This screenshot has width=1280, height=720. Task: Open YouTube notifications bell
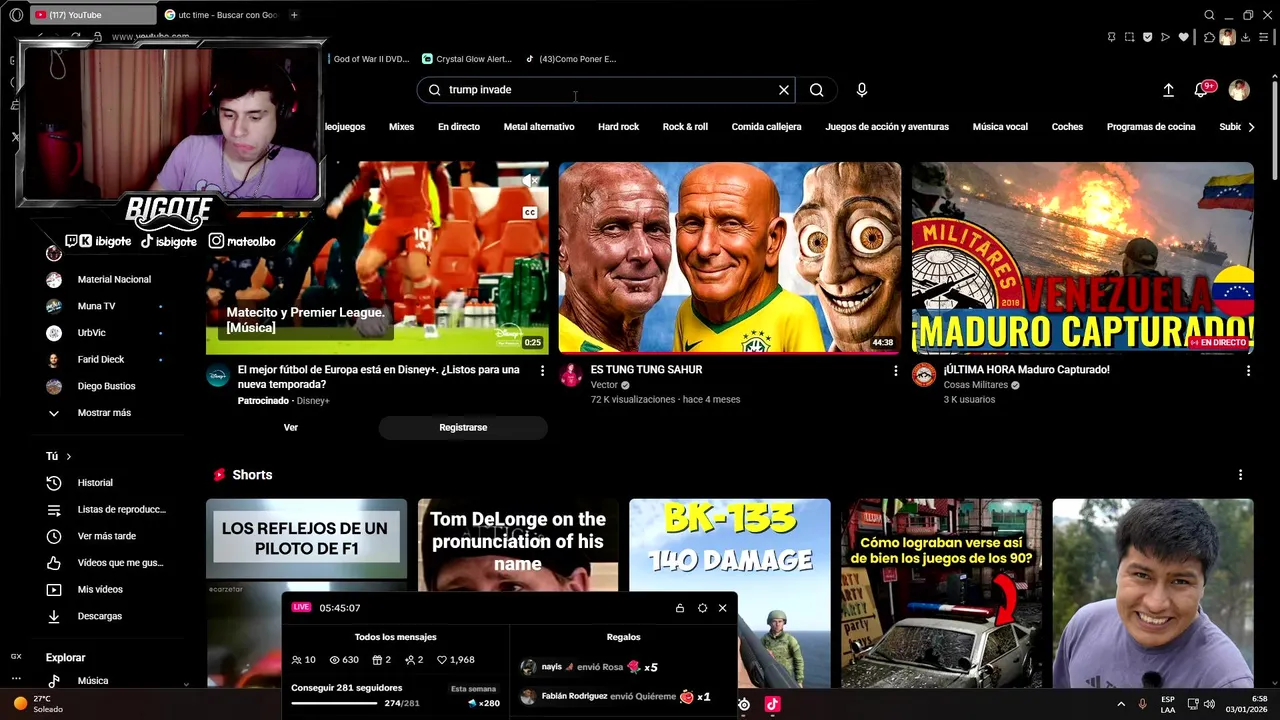click(1201, 90)
